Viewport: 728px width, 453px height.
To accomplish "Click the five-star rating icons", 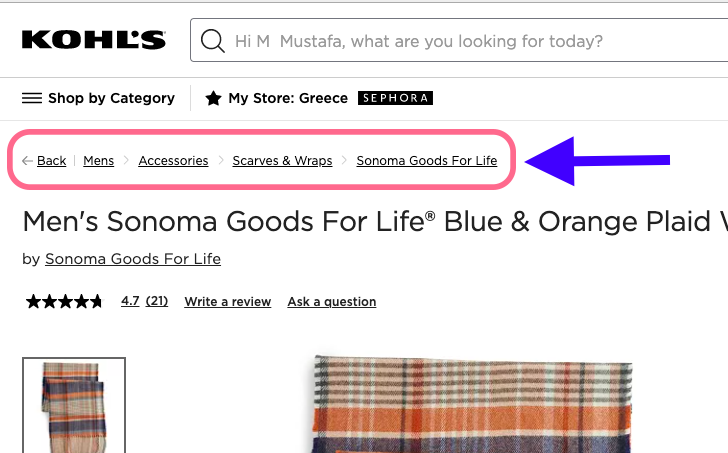I will 64,301.
